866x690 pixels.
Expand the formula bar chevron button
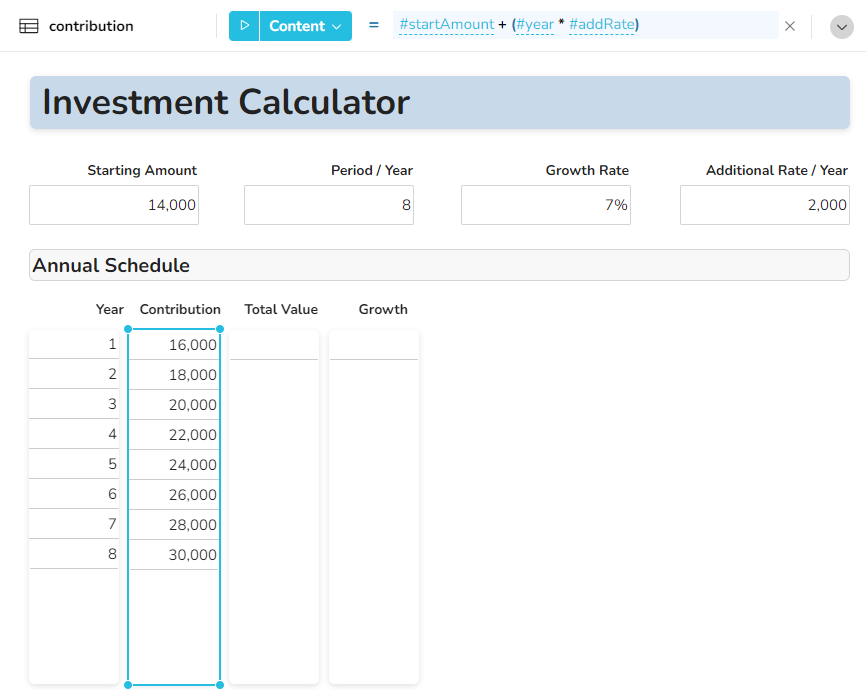842,27
